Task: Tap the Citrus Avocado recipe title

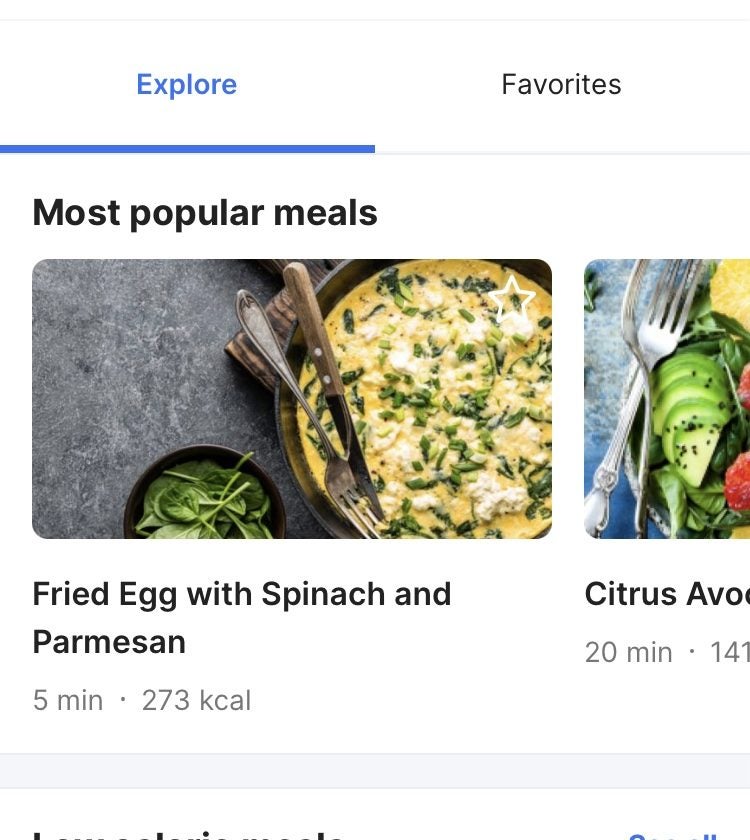Action: (x=666, y=594)
